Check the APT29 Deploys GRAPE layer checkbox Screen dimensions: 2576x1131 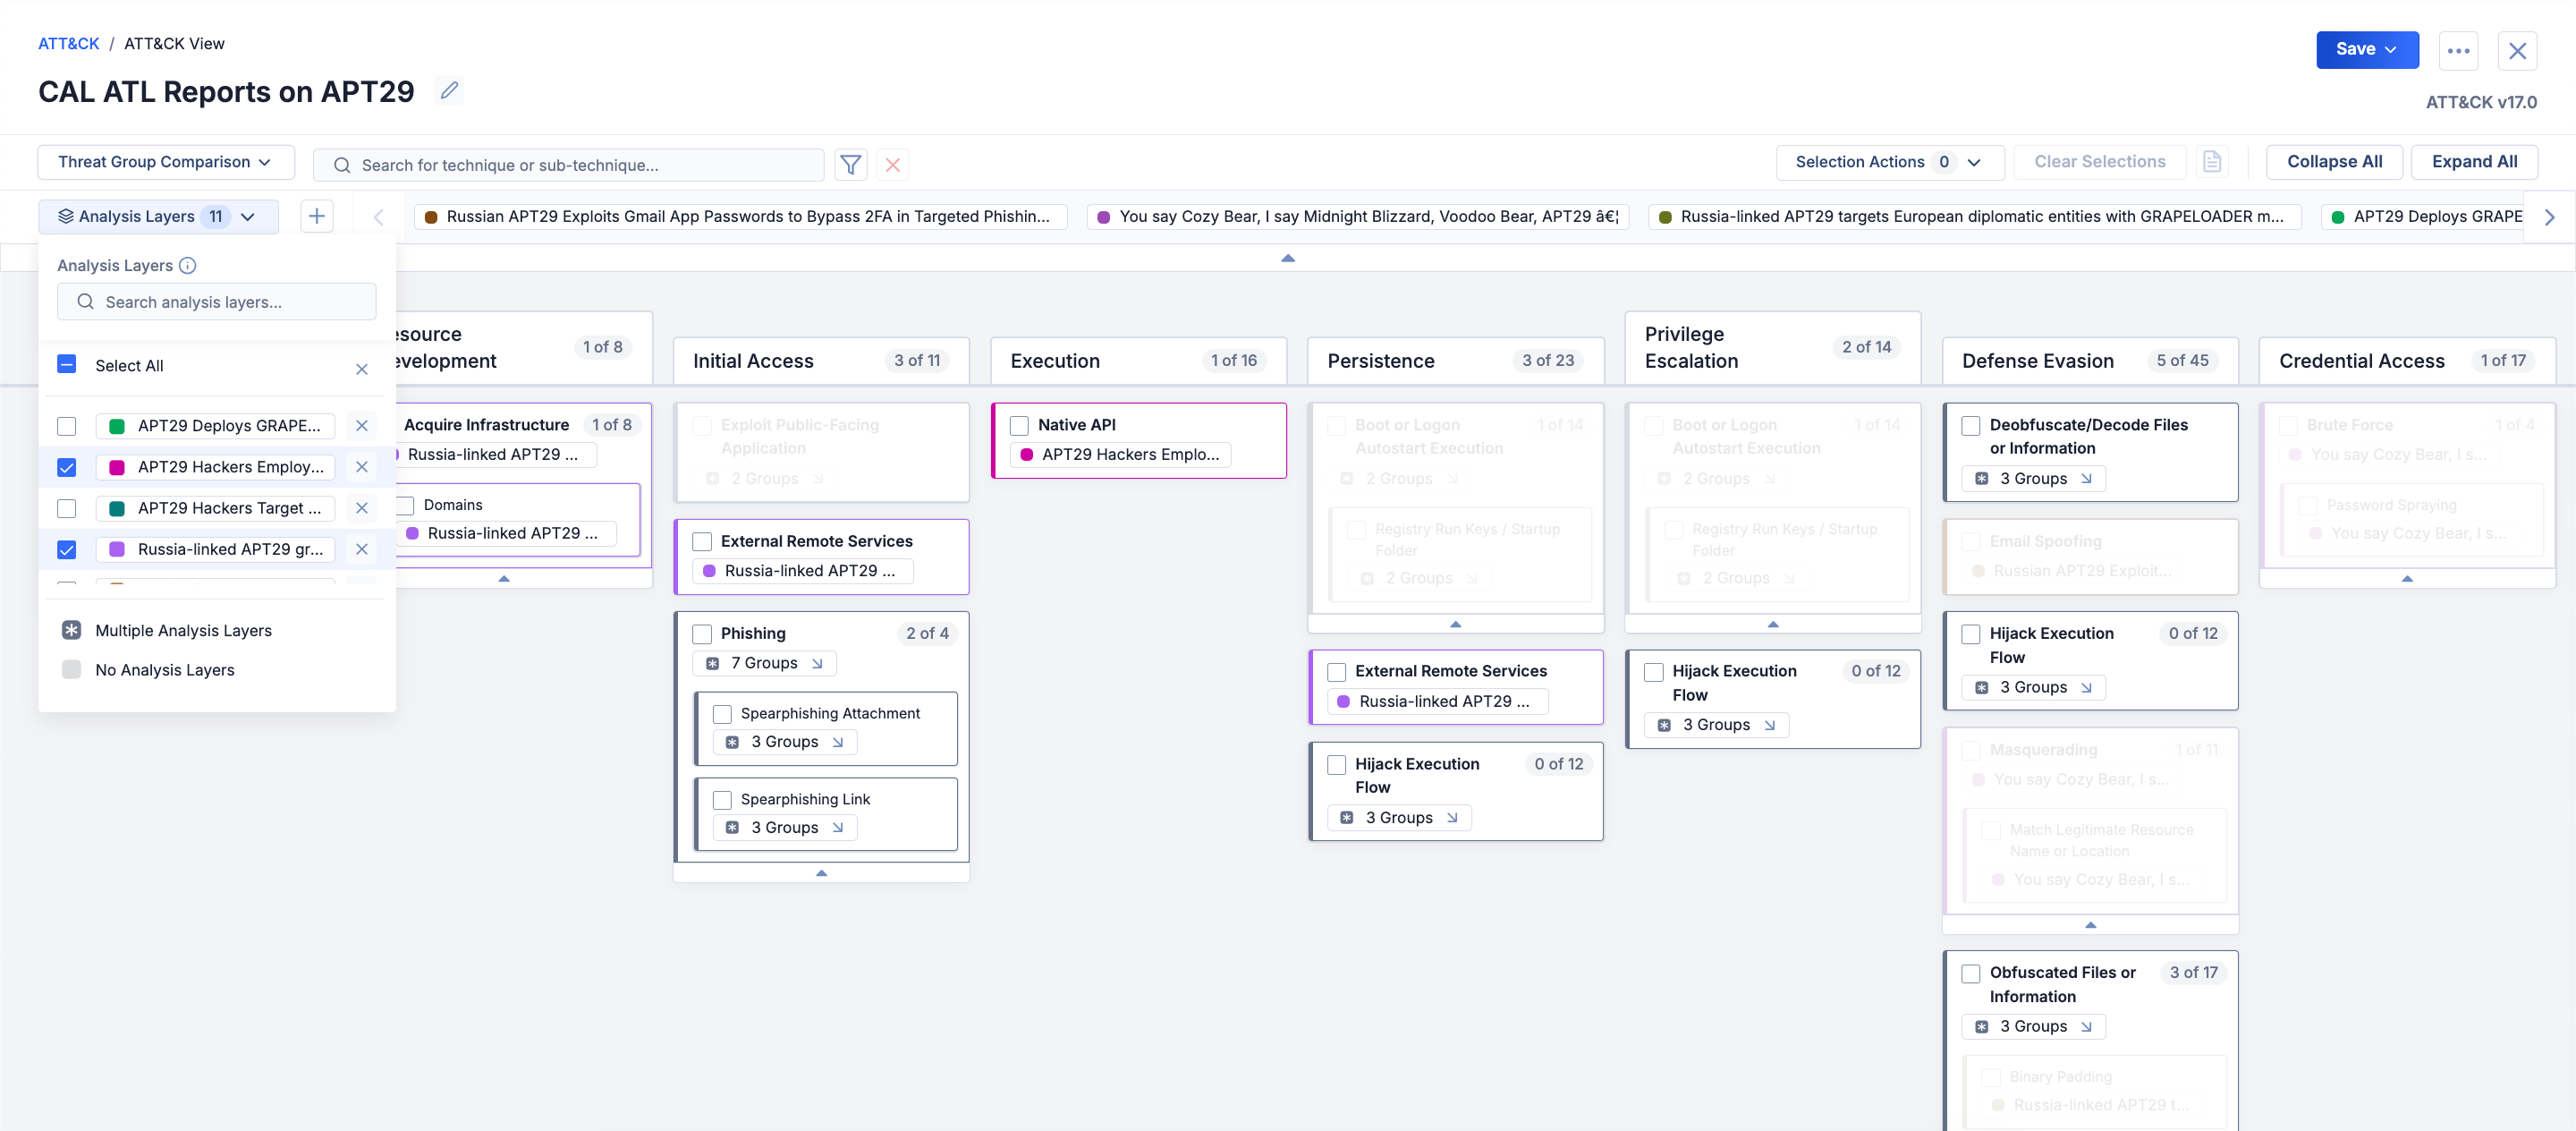pos(67,426)
